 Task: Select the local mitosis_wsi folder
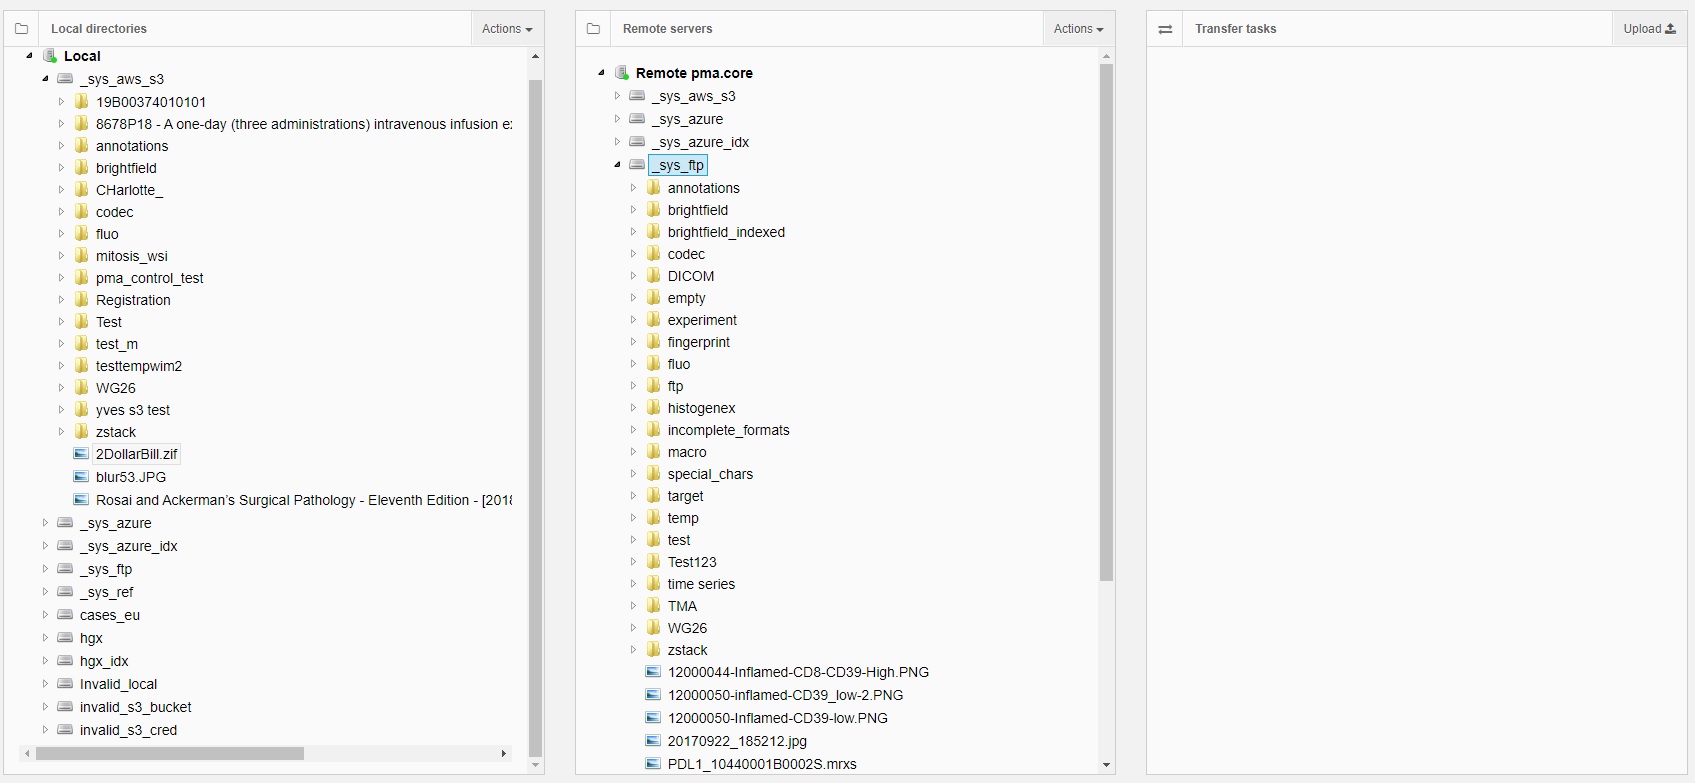(131, 256)
